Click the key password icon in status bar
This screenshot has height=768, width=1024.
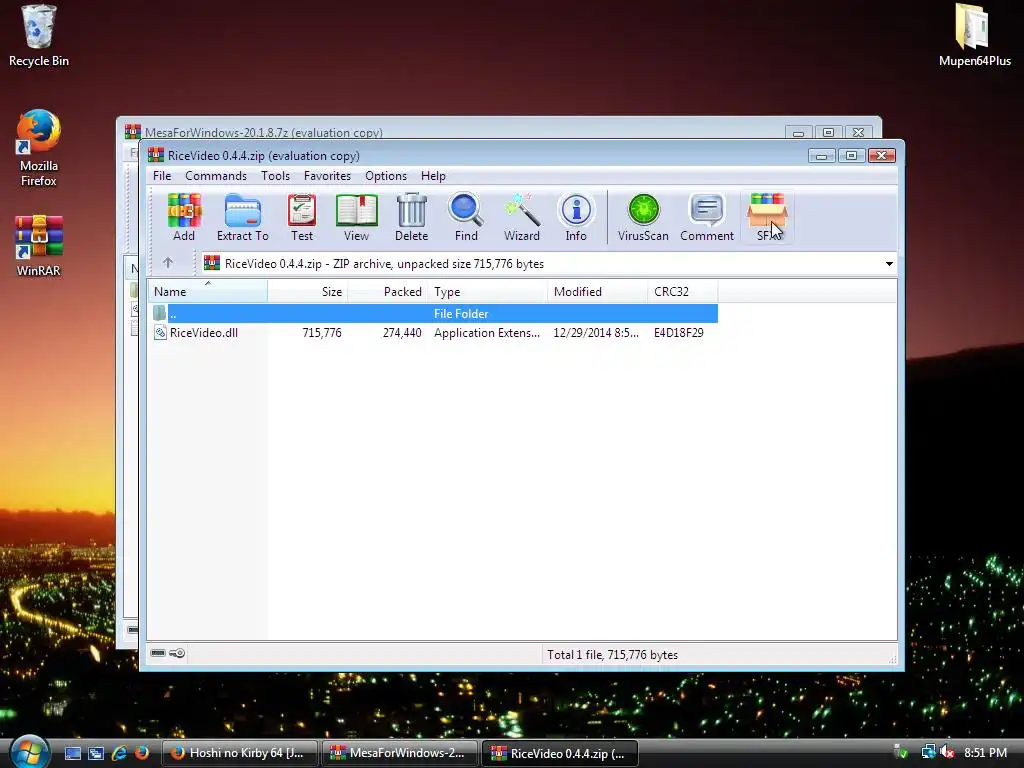[177, 653]
